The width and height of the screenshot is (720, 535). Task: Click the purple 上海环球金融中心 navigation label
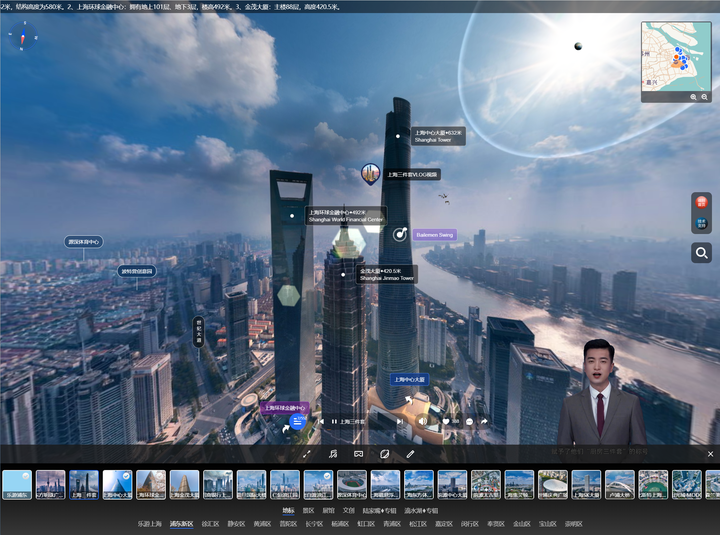coord(285,408)
